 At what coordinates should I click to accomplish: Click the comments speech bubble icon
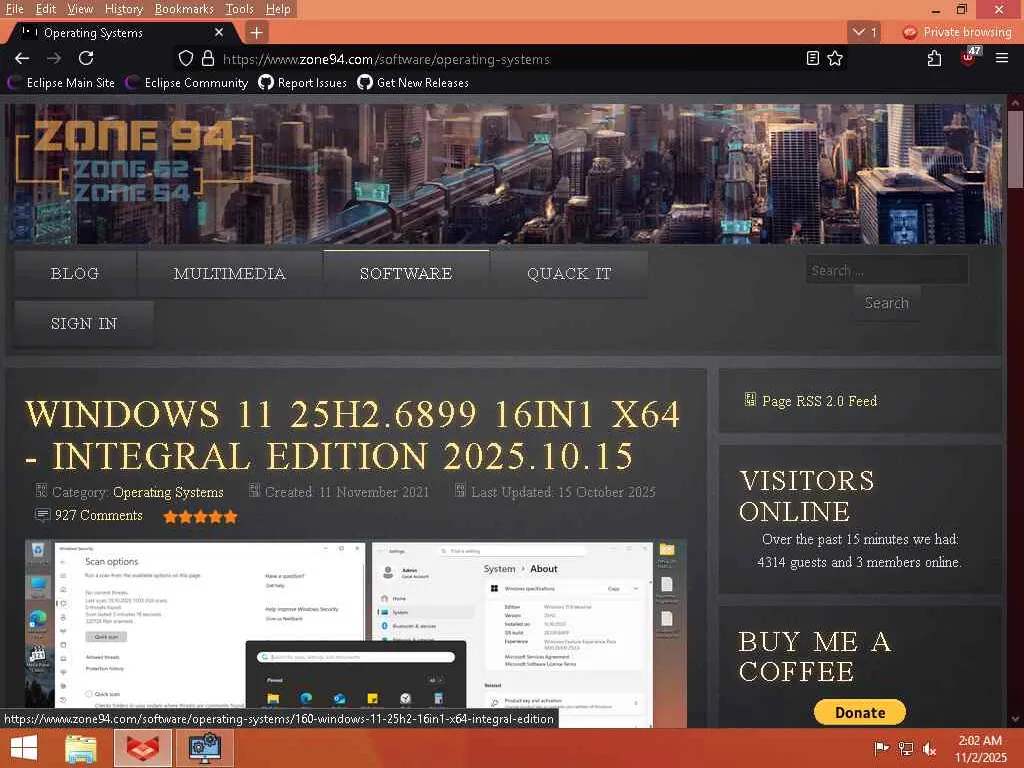coord(42,515)
